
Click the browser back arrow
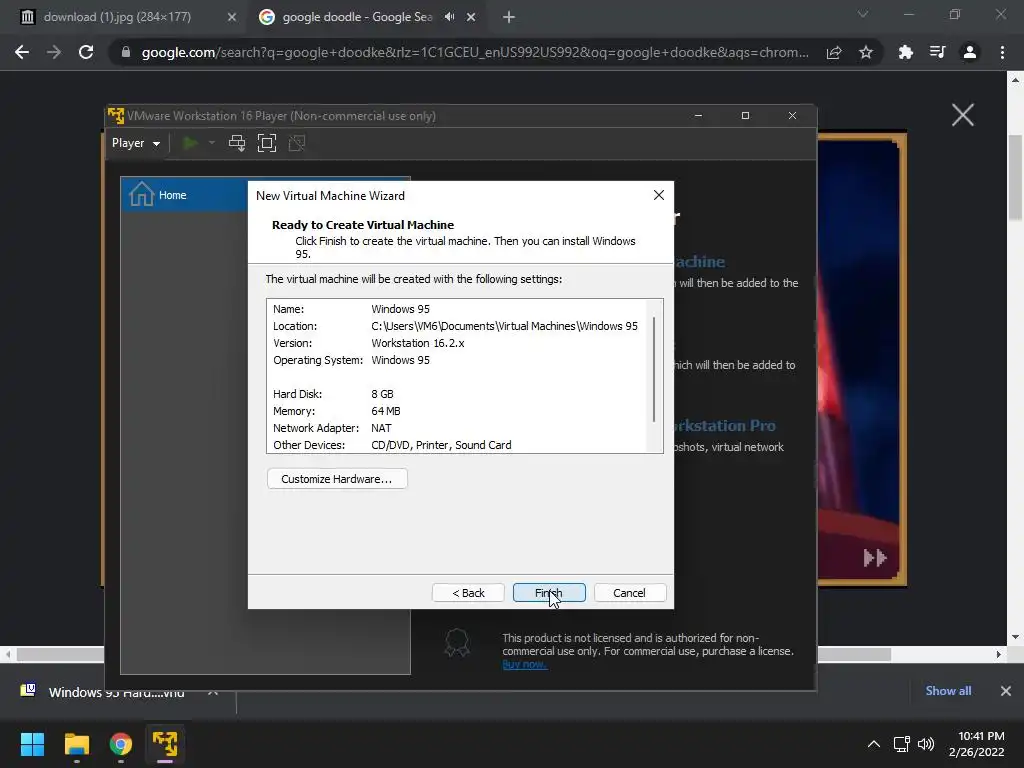[x=22, y=52]
